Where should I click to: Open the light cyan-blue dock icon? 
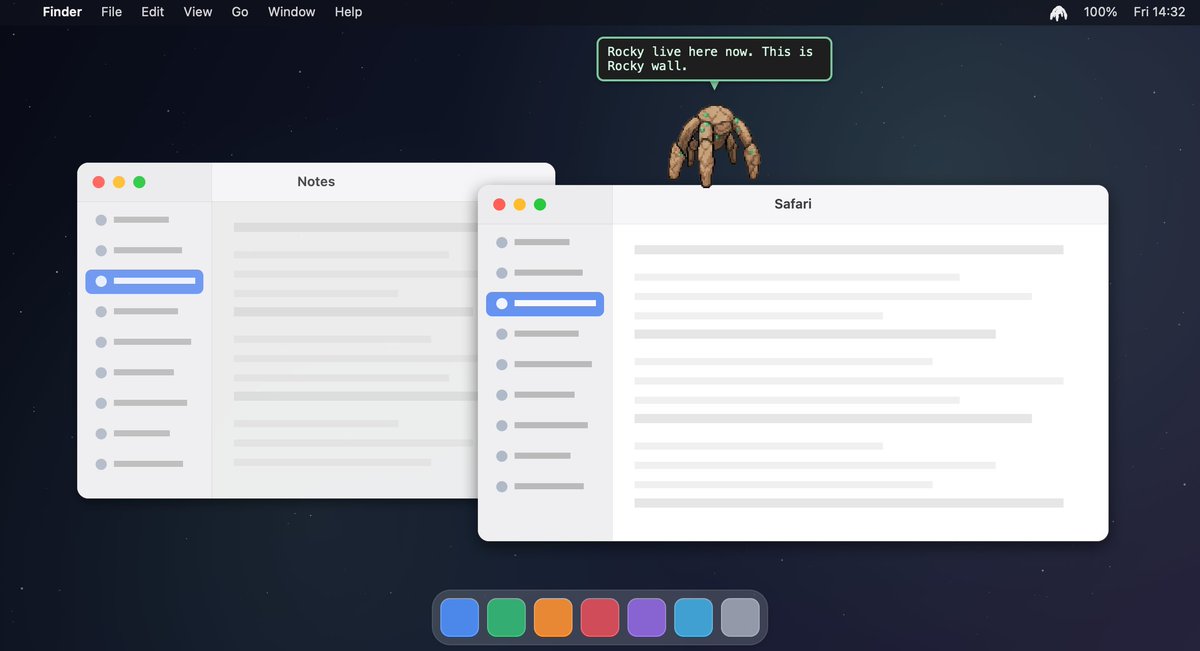click(x=694, y=617)
